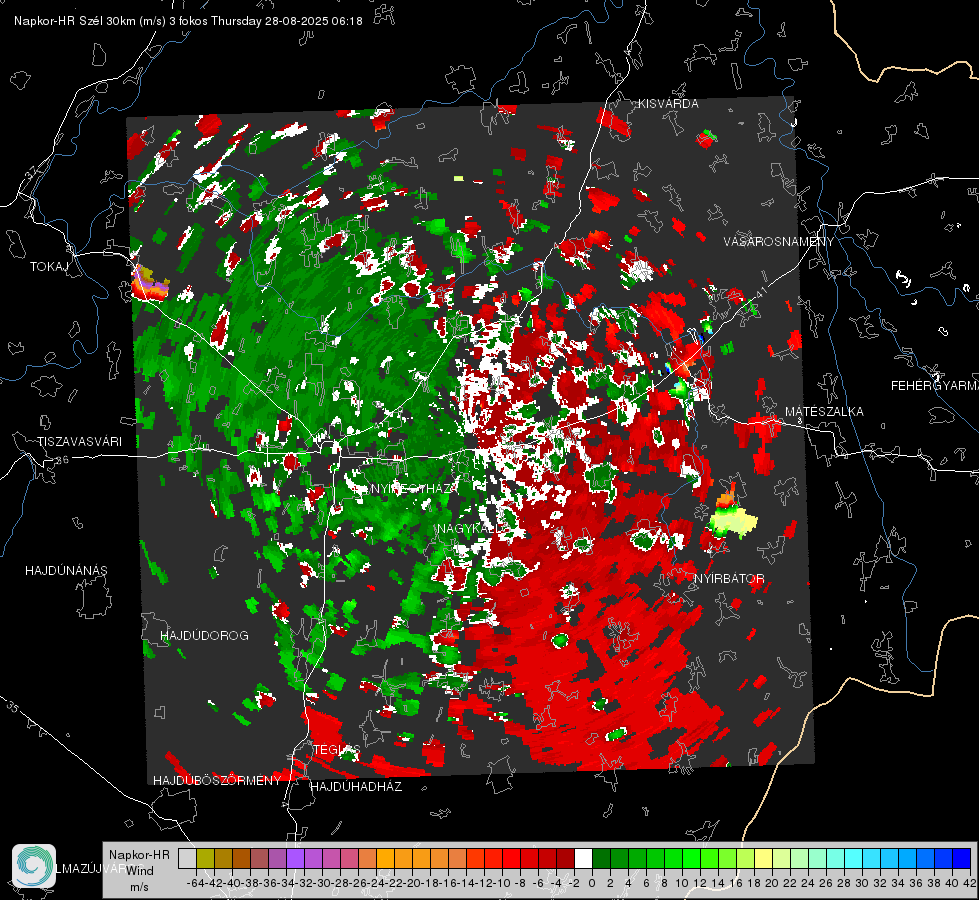
Task: Click the NYÍRBÁTOR map label
Action: [729, 579]
